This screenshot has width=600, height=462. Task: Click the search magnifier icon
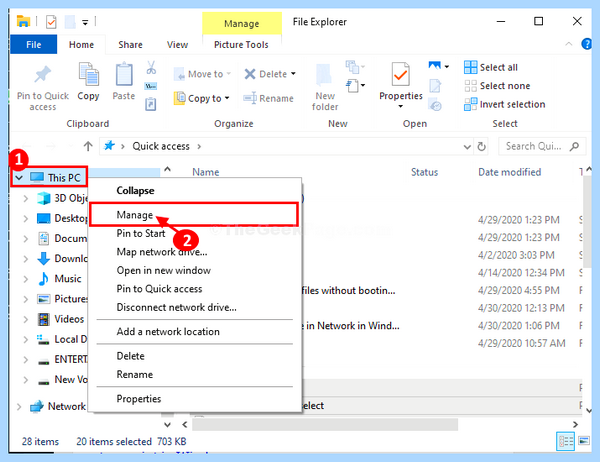click(x=574, y=146)
